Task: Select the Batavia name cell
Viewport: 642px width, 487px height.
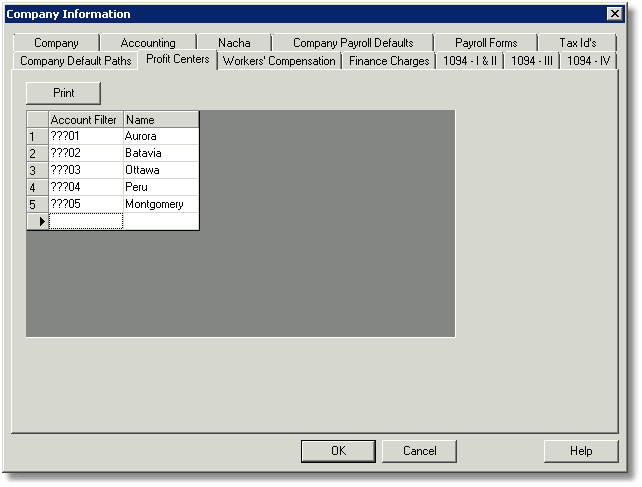Action: click(161, 153)
